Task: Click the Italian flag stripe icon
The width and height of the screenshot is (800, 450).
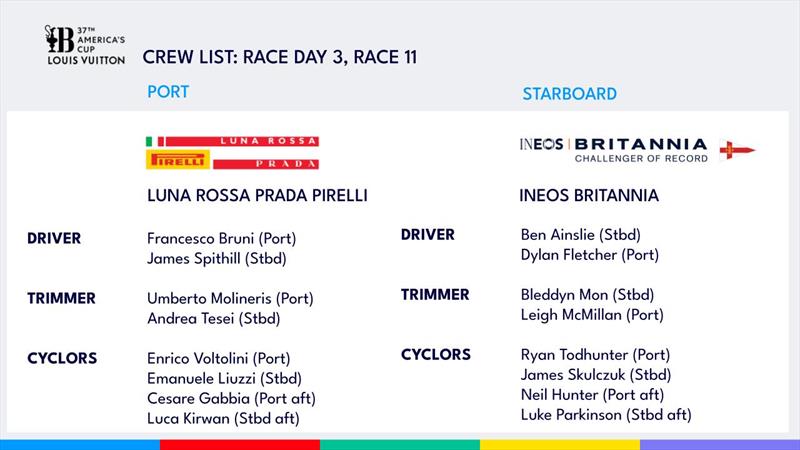Action: pyautogui.click(x=155, y=141)
